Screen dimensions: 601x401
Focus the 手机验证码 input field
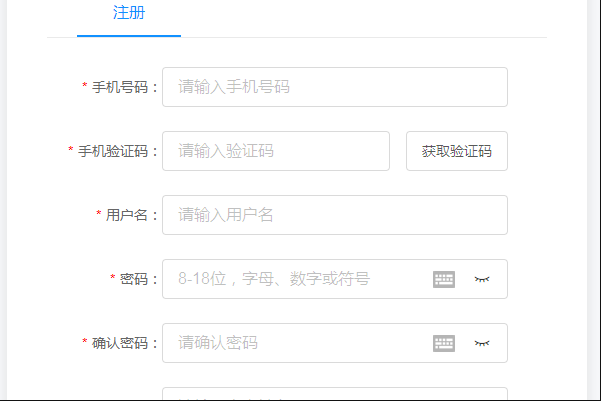276,151
